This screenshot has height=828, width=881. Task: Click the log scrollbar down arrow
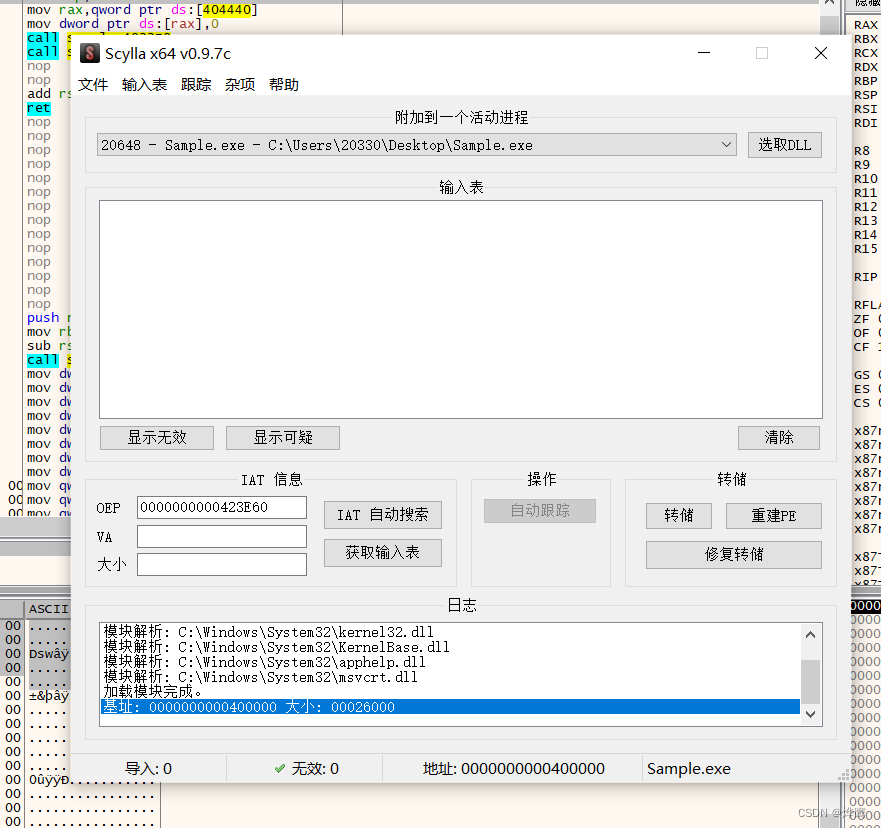pyautogui.click(x=810, y=715)
